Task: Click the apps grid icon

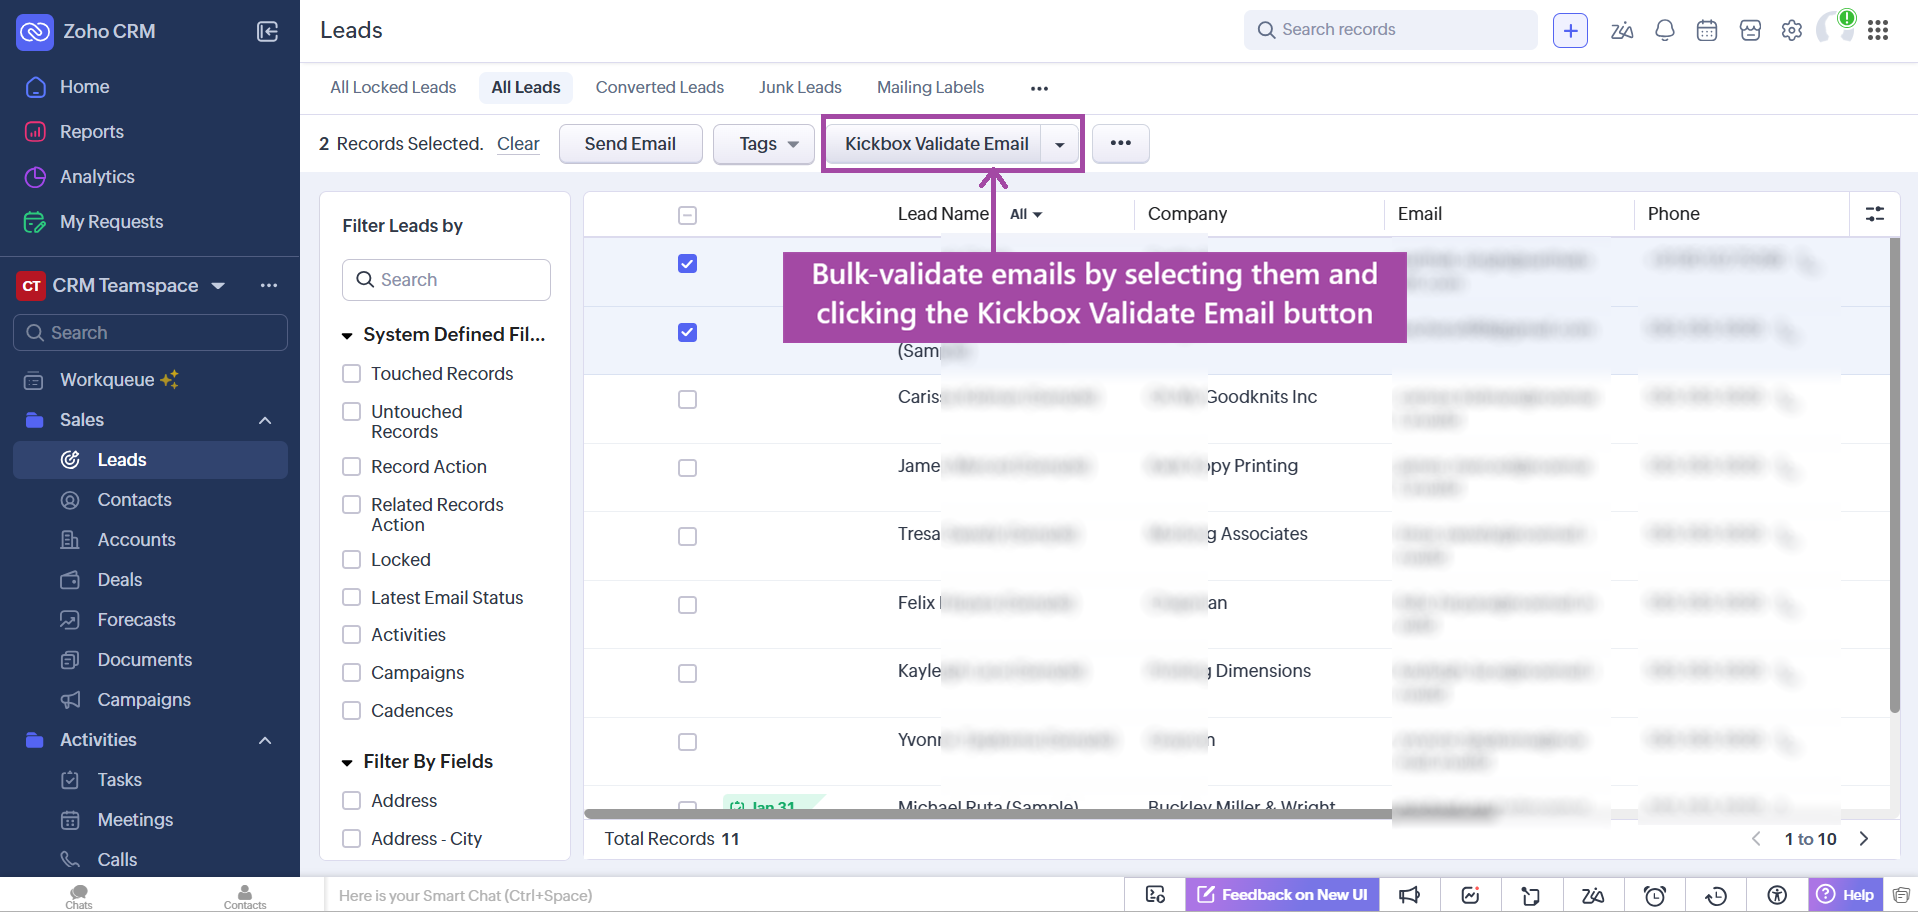Action: tap(1877, 31)
